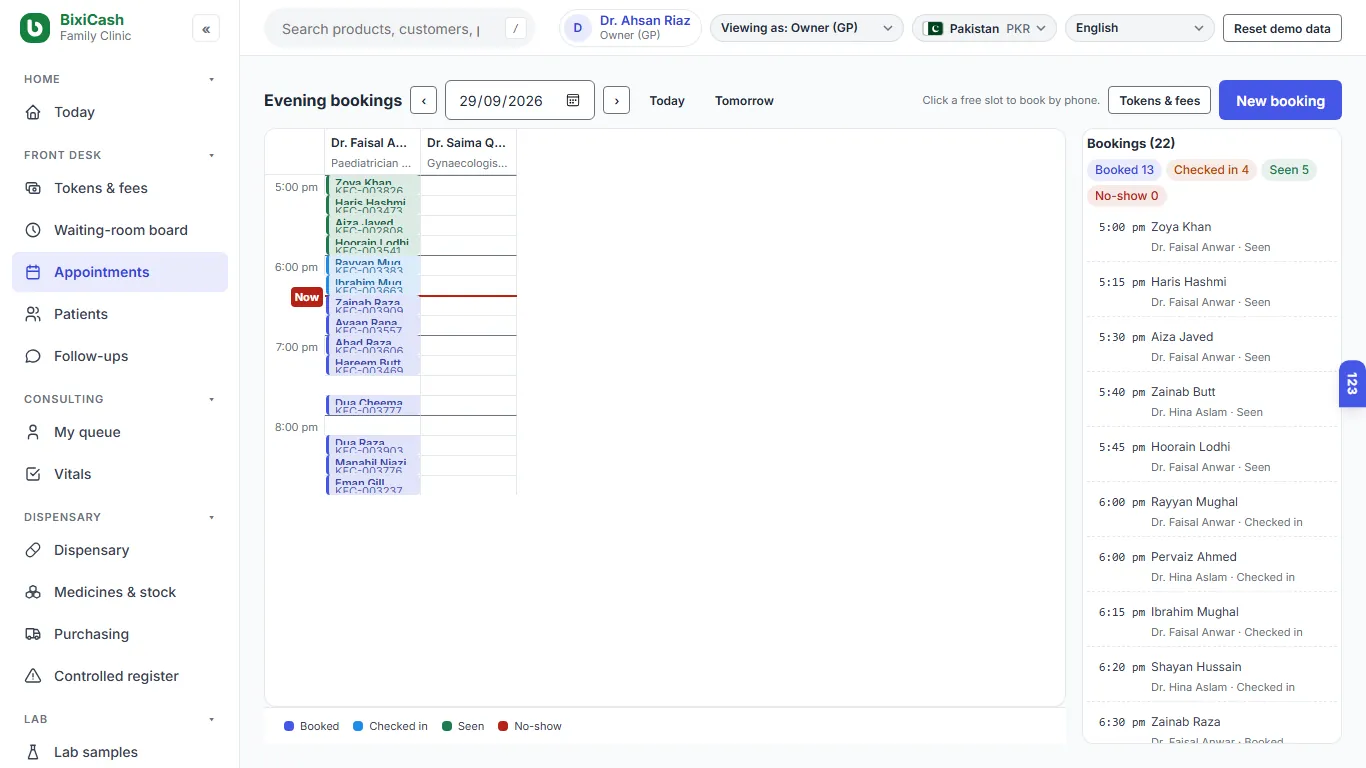
Task: Open the English language dropdown
Action: tap(1140, 28)
